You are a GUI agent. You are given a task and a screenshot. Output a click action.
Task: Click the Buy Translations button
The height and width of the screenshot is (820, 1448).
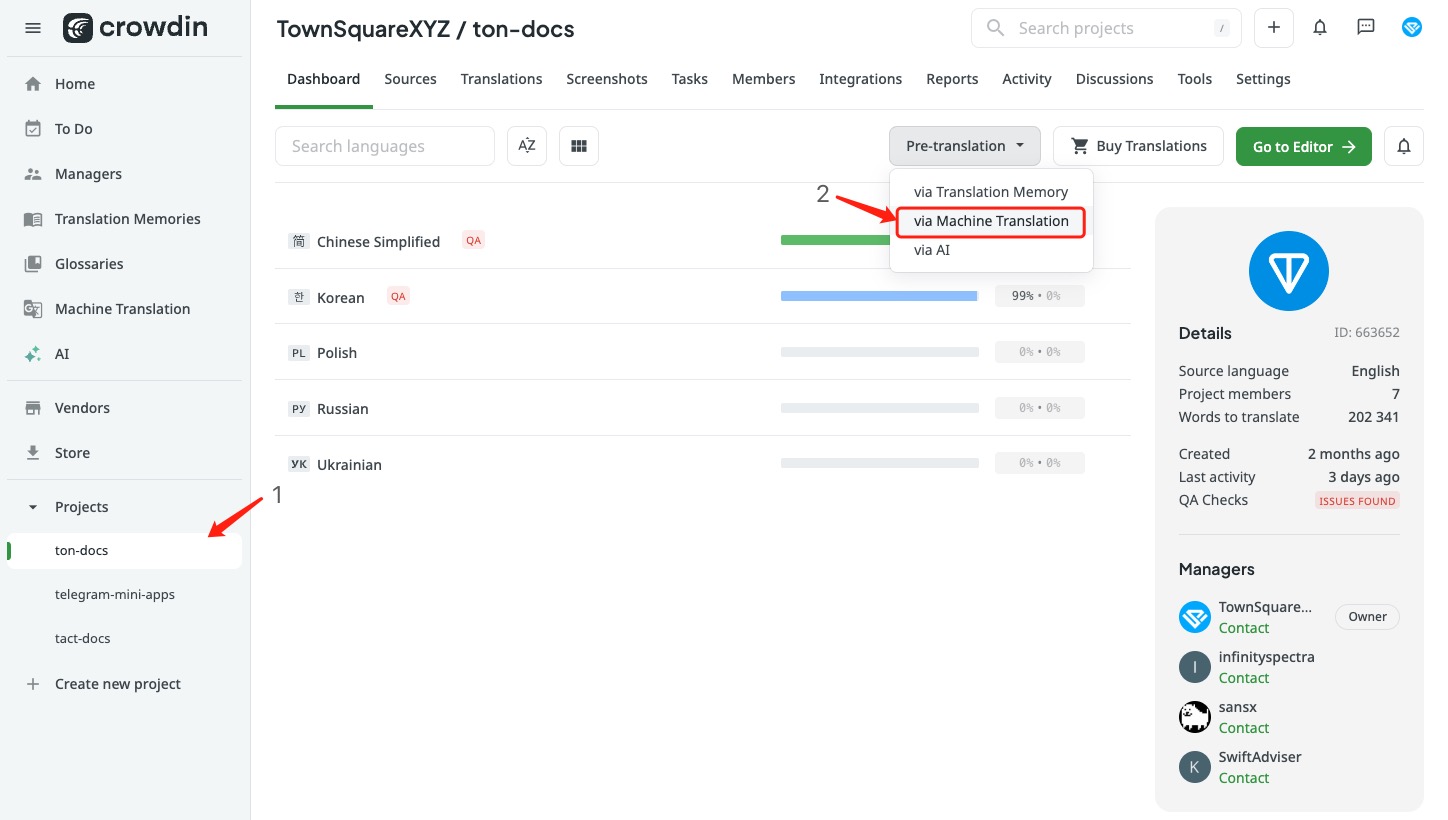coord(1138,146)
